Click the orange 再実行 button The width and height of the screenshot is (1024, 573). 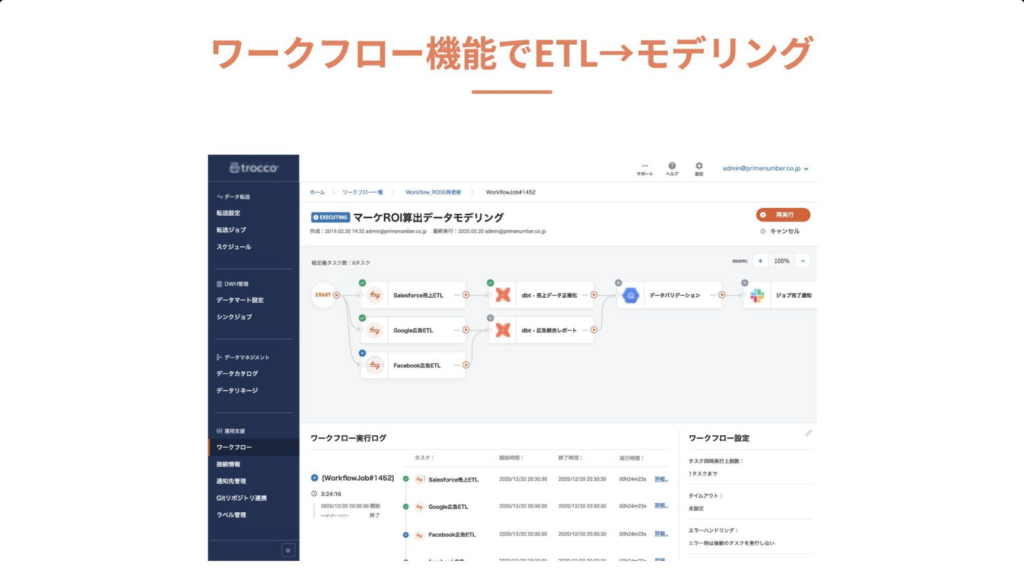point(783,214)
